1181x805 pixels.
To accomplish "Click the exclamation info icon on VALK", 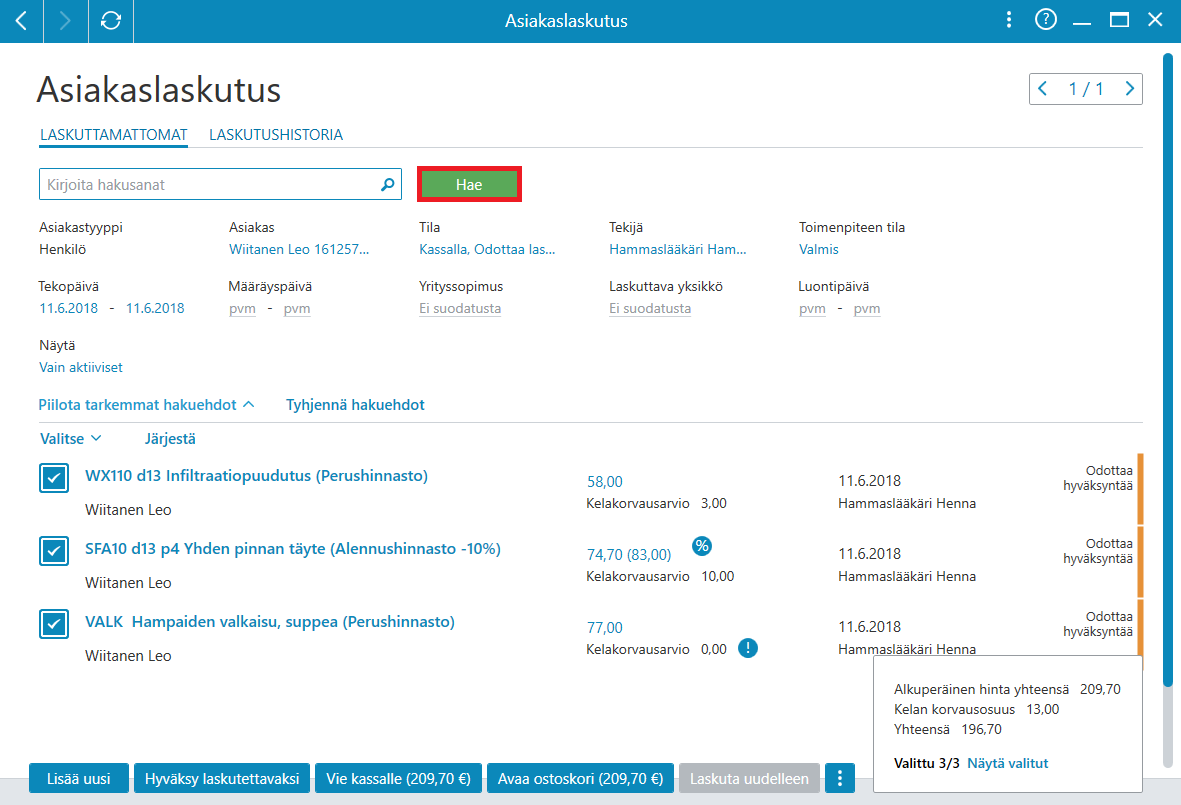I will coord(747,648).
